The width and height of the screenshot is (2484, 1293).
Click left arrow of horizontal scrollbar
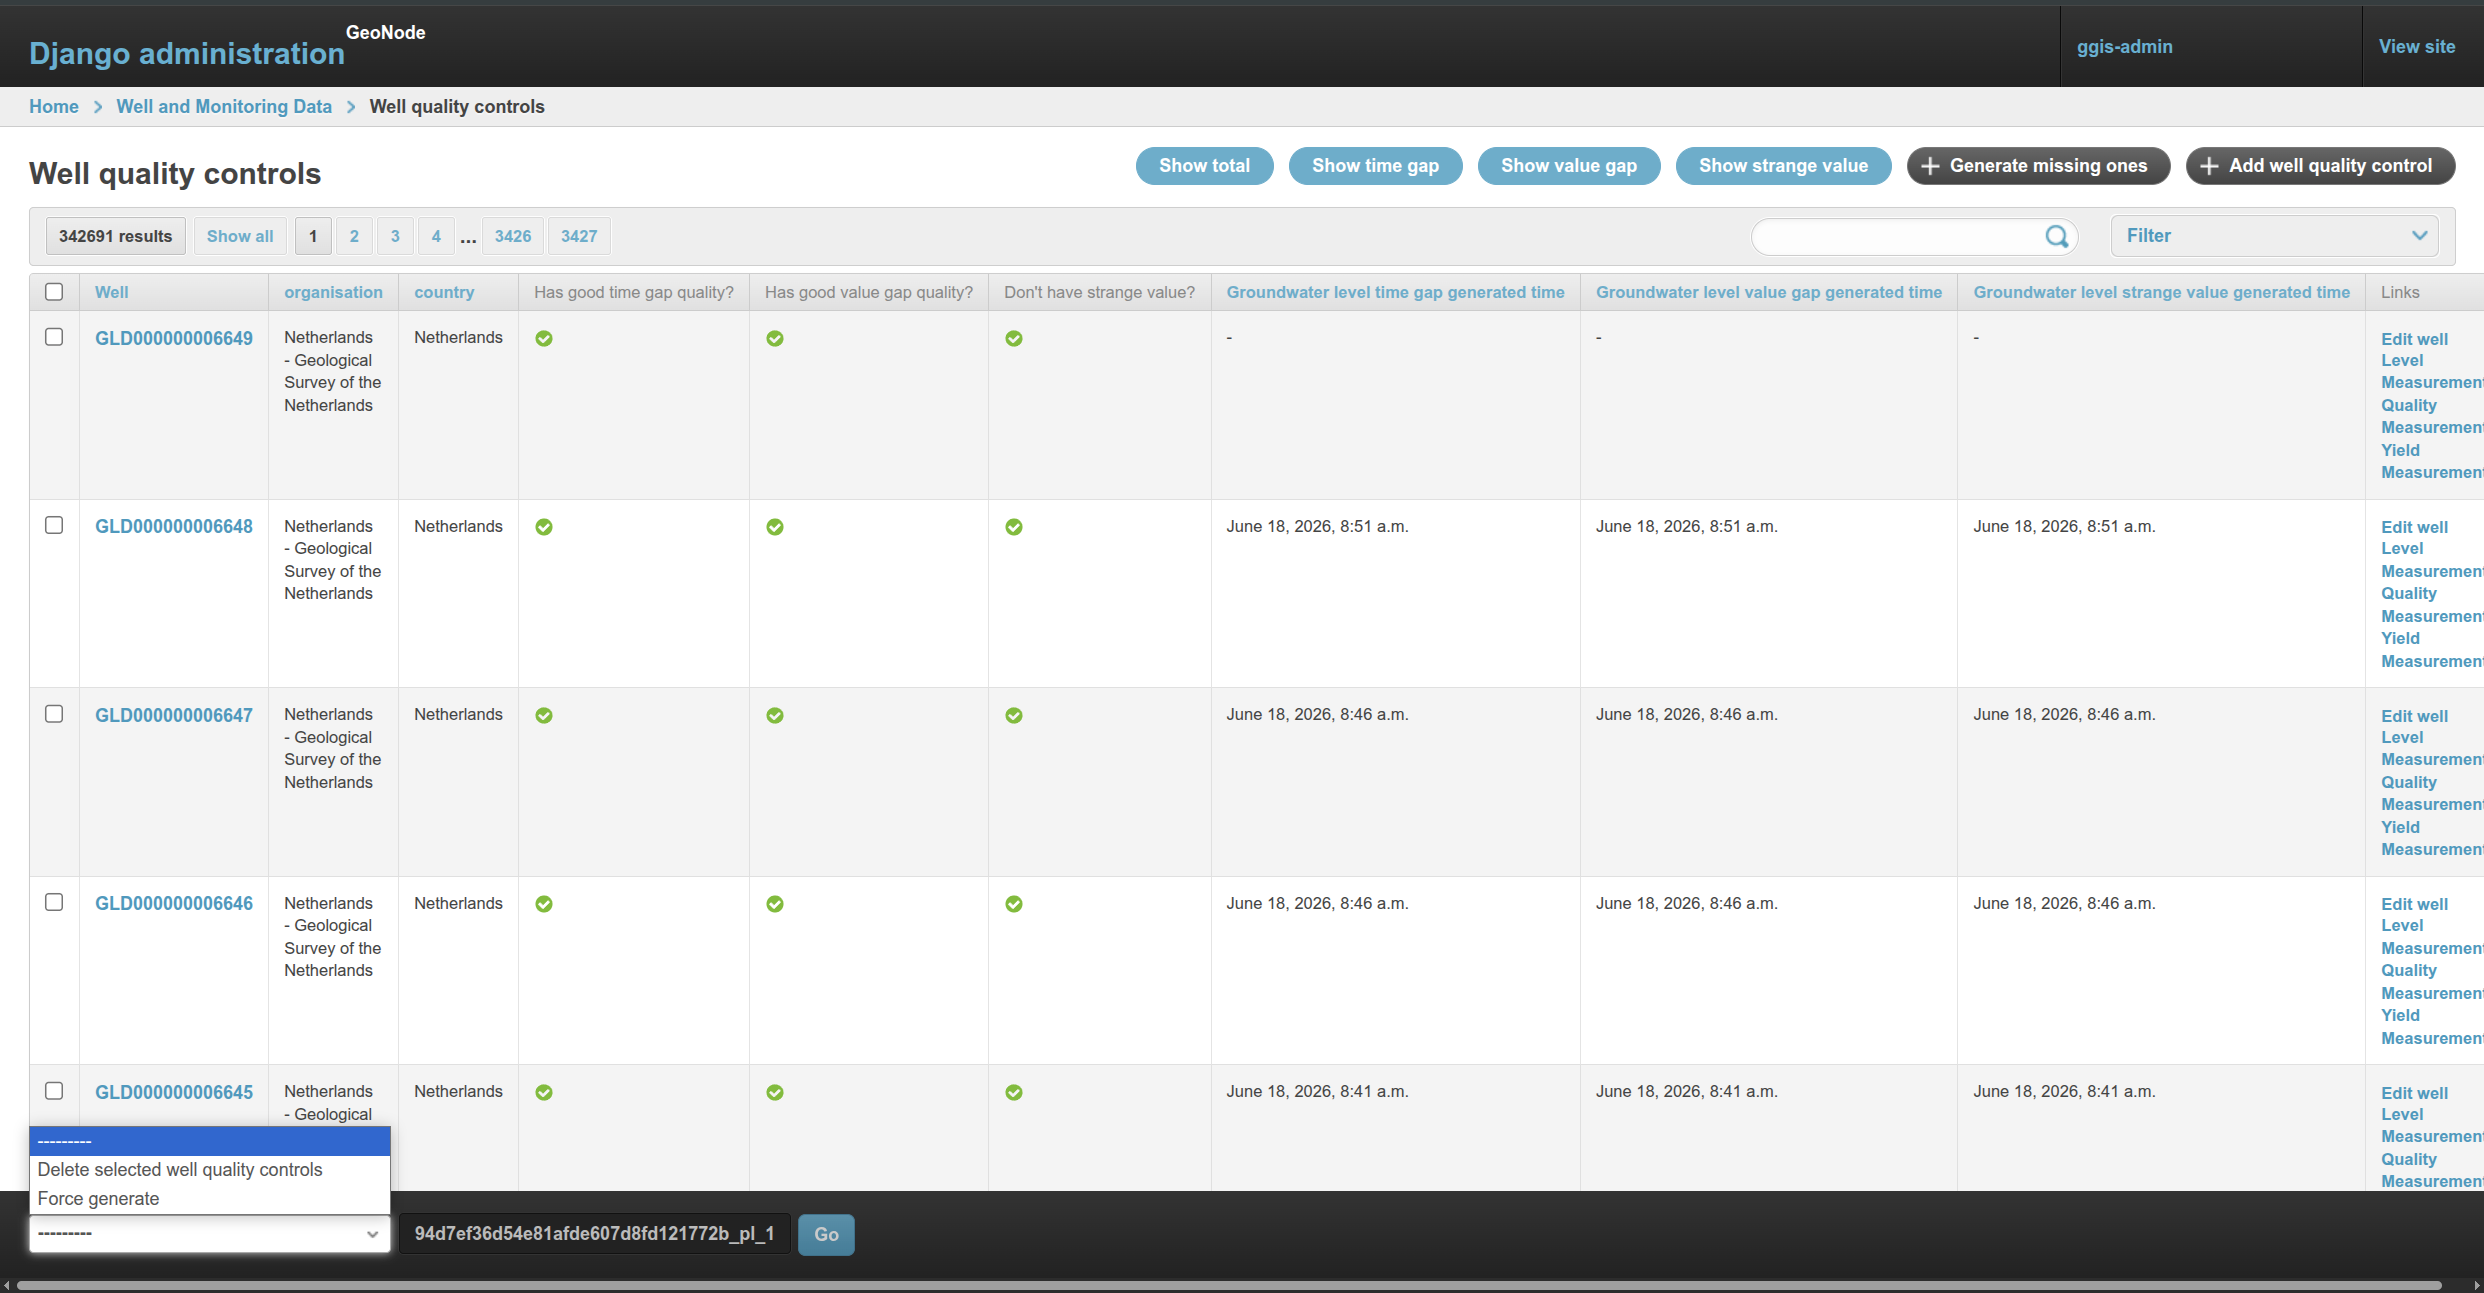pyautogui.click(x=7, y=1285)
